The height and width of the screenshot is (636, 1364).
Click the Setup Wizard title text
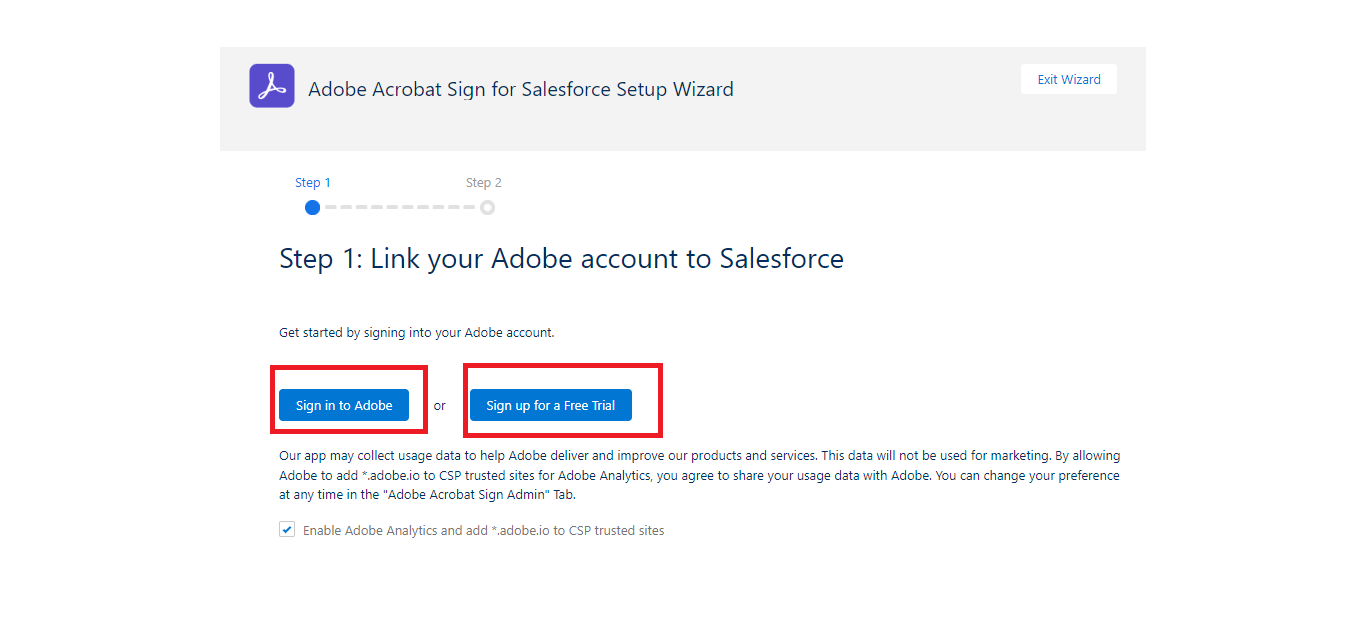(x=520, y=90)
